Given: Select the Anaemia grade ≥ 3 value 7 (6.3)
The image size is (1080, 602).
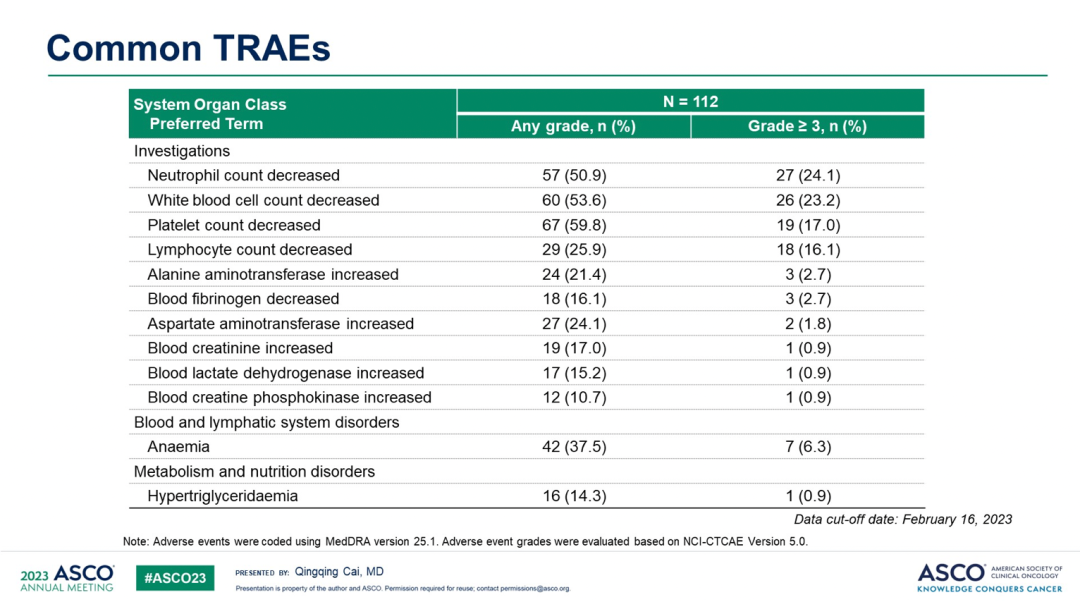Looking at the screenshot, I should click(807, 447).
